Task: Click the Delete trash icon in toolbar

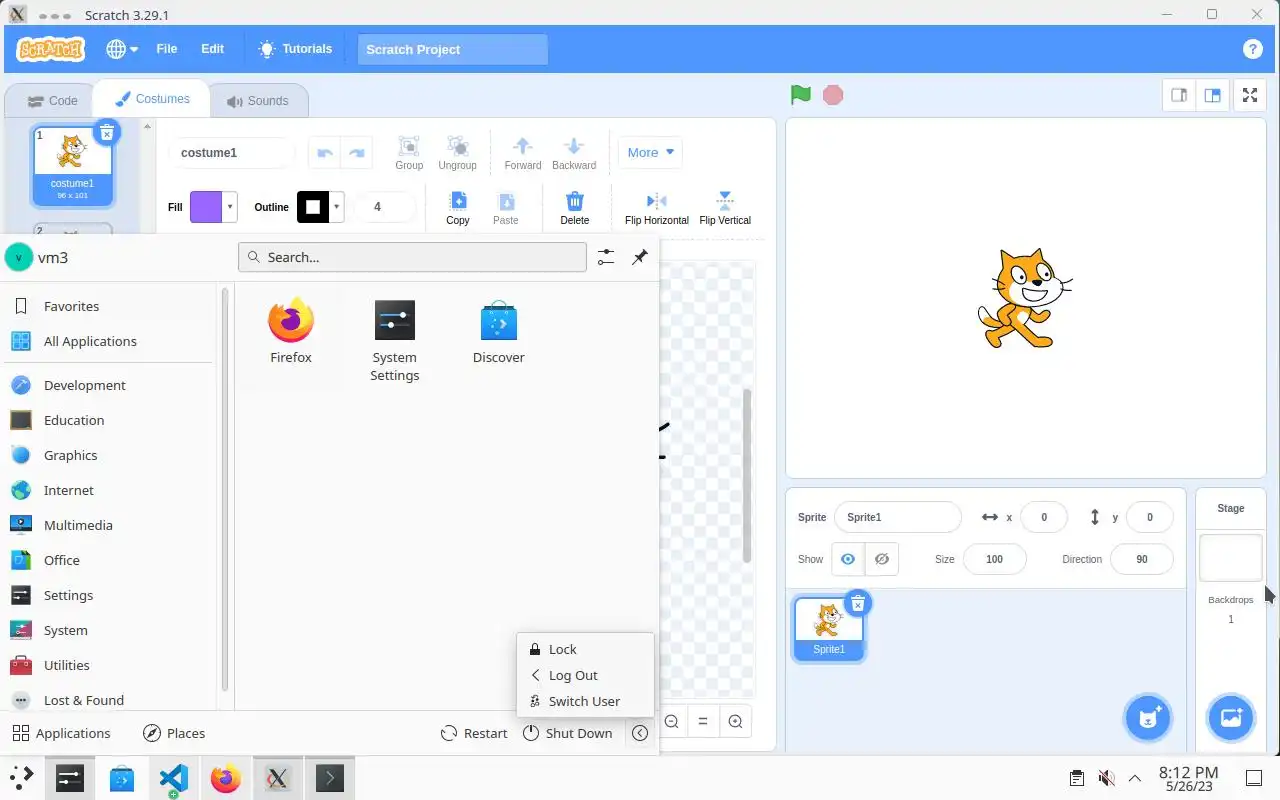Action: coord(574,208)
